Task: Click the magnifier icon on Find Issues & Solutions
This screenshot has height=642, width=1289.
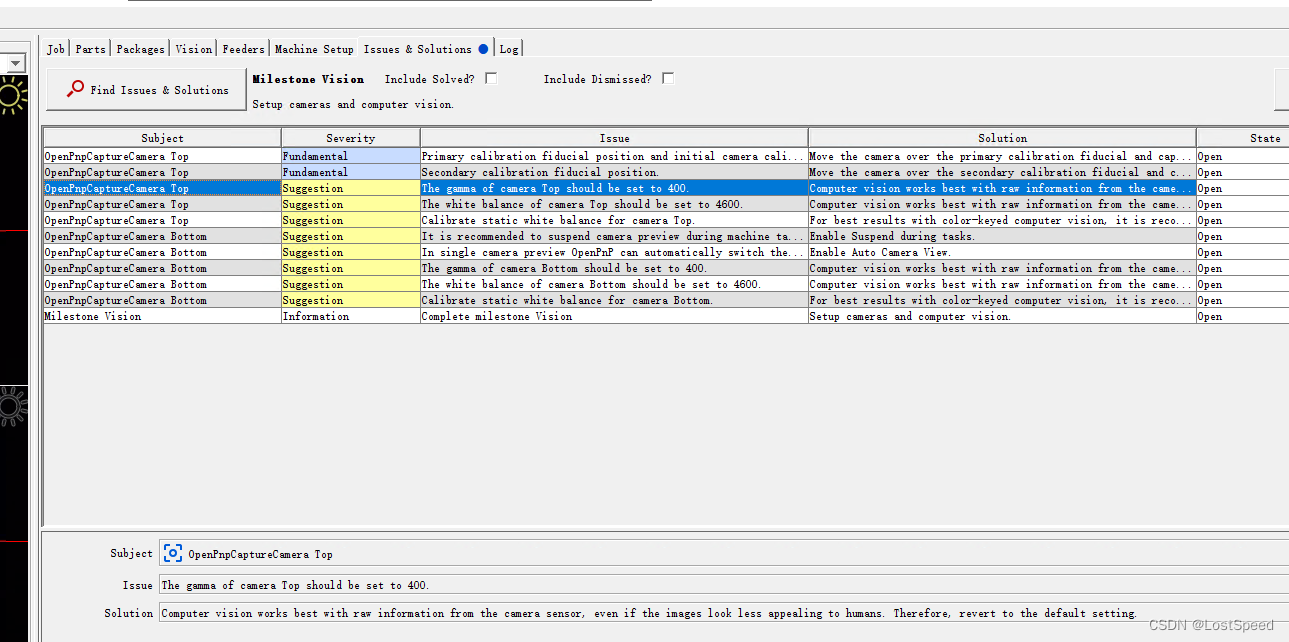Action: 75,87
